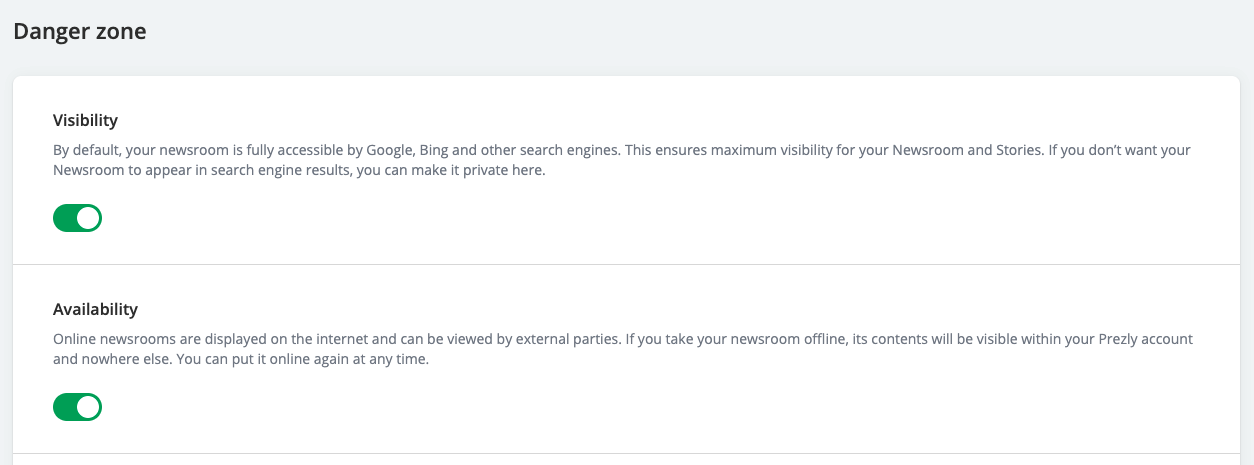The height and width of the screenshot is (465, 1254).
Task: Select the Visibility section title
Action: 85,120
